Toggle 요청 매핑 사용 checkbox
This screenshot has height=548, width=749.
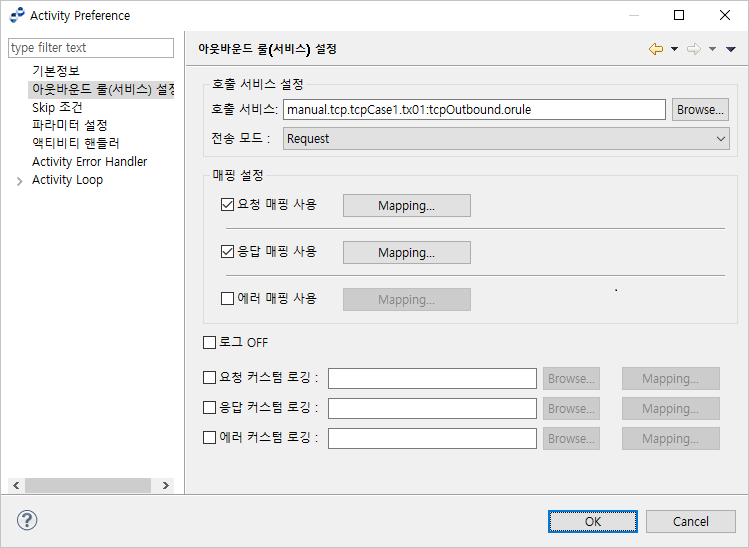[227, 205]
